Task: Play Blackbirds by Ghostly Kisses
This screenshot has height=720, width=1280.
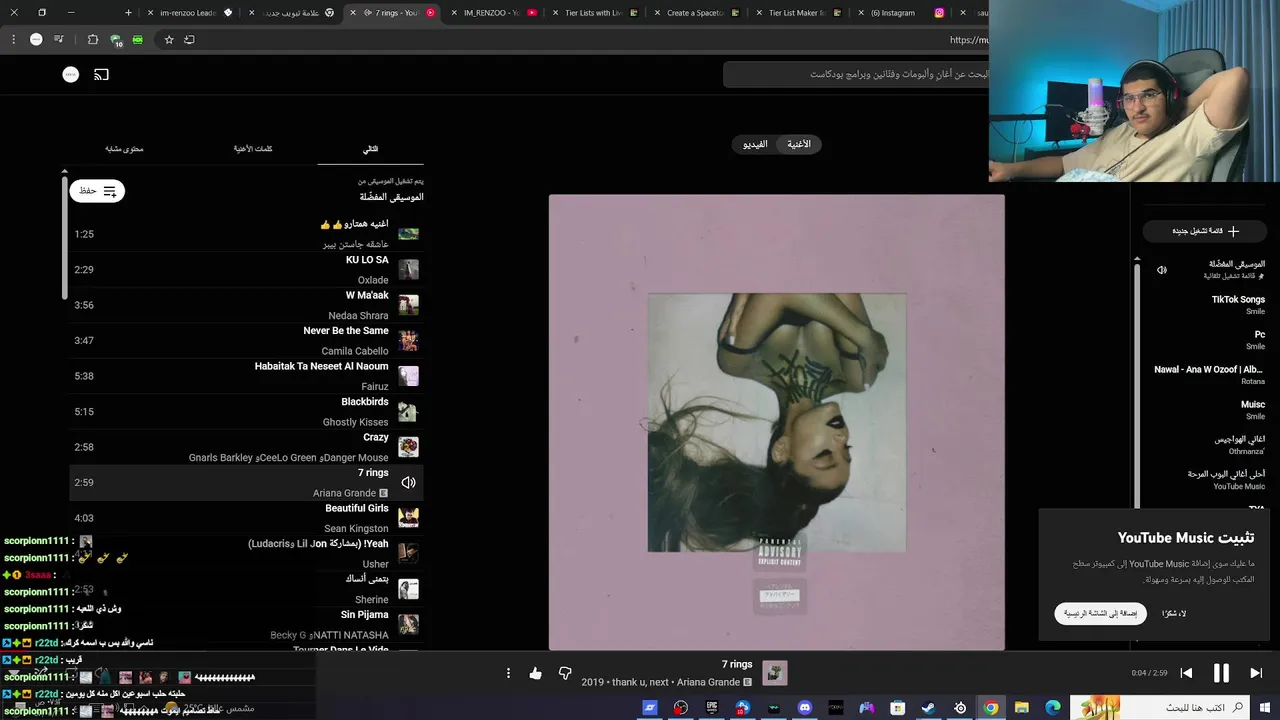Action: tap(246, 411)
